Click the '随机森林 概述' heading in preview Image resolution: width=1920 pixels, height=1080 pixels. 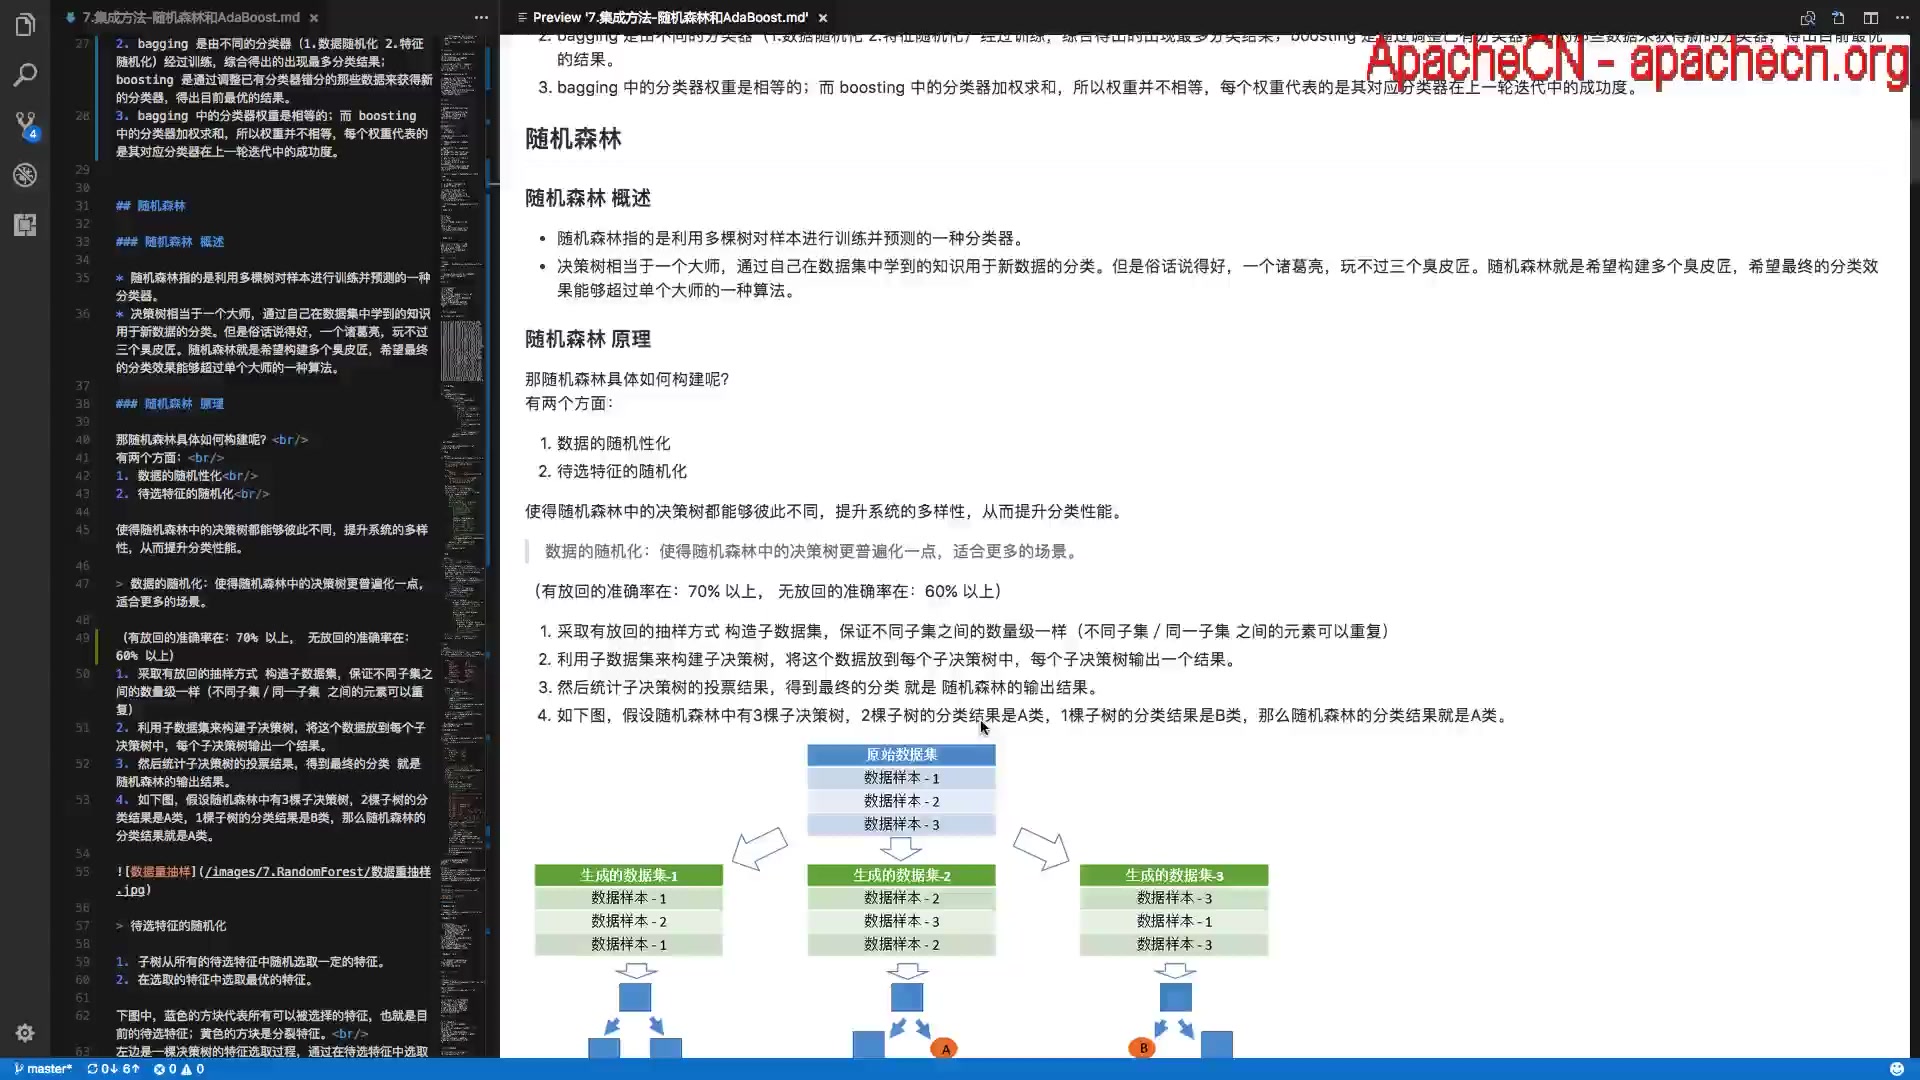pyautogui.click(x=588, y=198)
